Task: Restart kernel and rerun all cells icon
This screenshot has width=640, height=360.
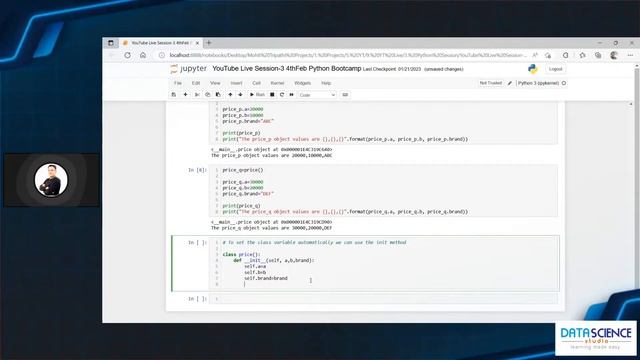Action: (291, 95)
